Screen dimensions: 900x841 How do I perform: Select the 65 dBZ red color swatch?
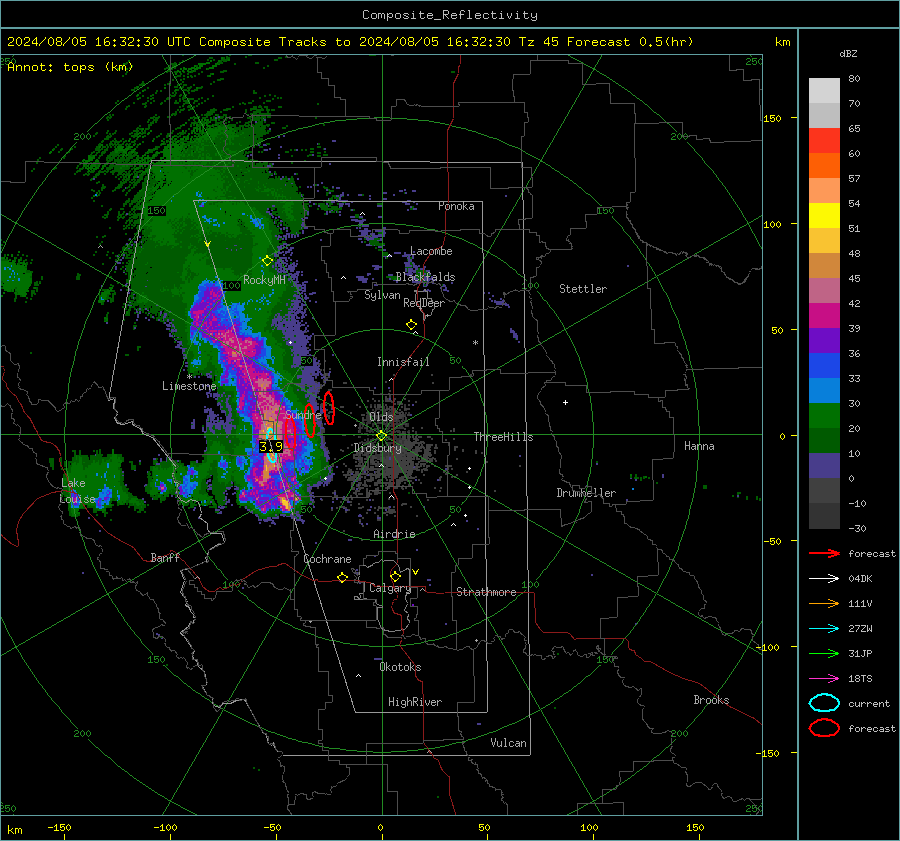[824, 141]
